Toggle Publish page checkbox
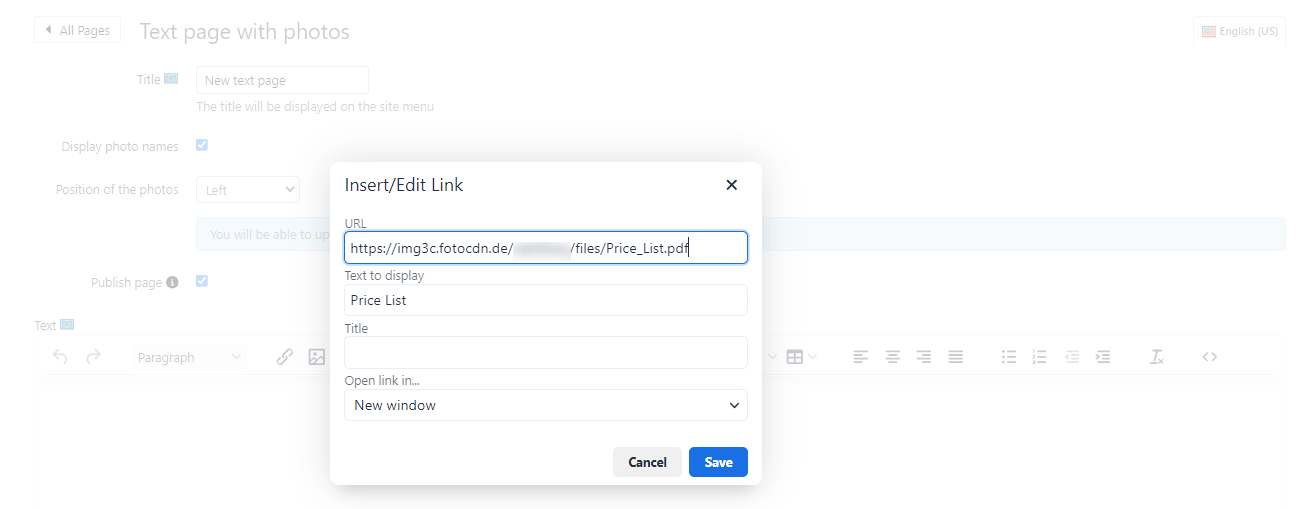This screenshot has width=1311, height=509. [x=202, y=281]
